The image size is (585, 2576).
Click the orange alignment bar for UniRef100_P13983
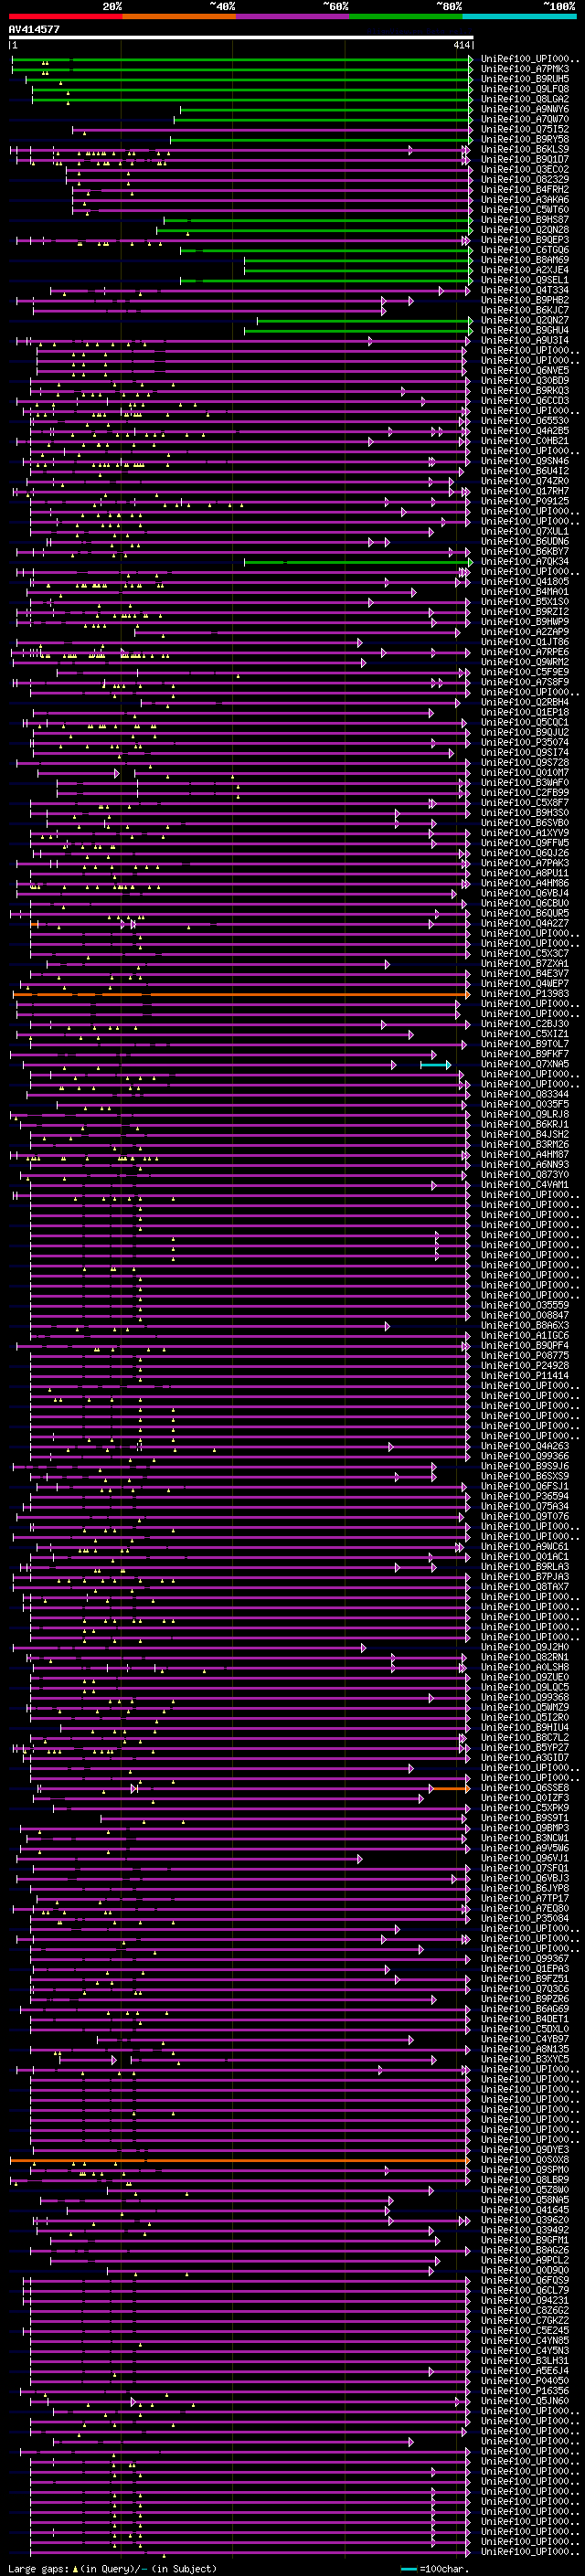(241, 994)
